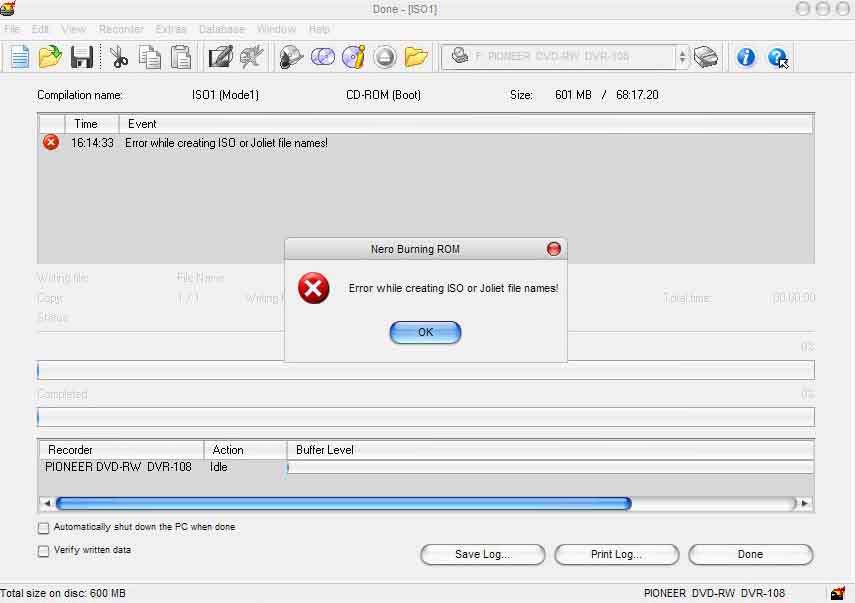Click the Save floppy disk icon

(82, 57)
